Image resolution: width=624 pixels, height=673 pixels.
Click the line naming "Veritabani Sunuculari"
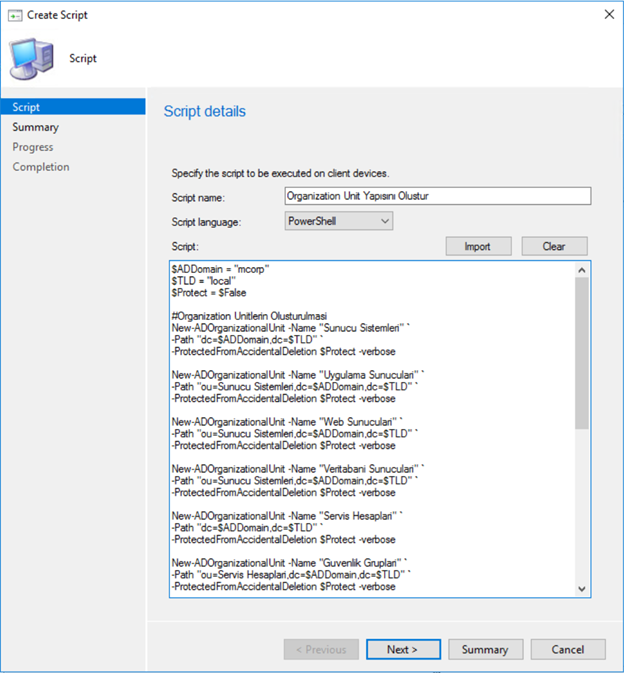tap(298, 469)
